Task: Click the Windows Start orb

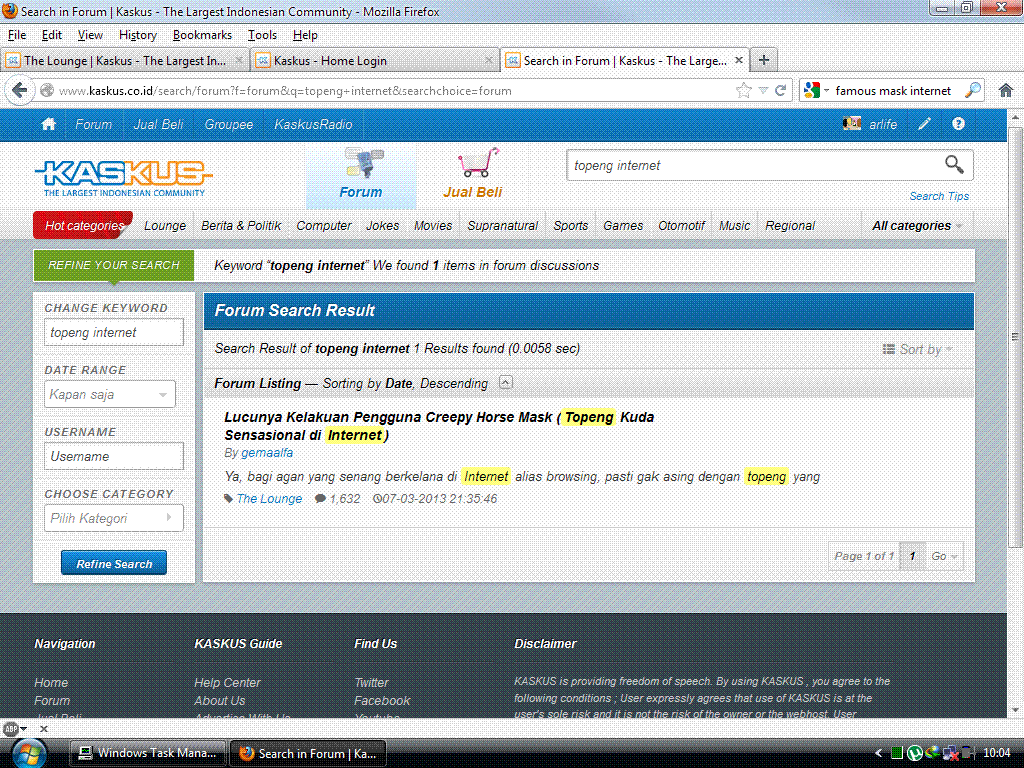Action: [29, 753]
